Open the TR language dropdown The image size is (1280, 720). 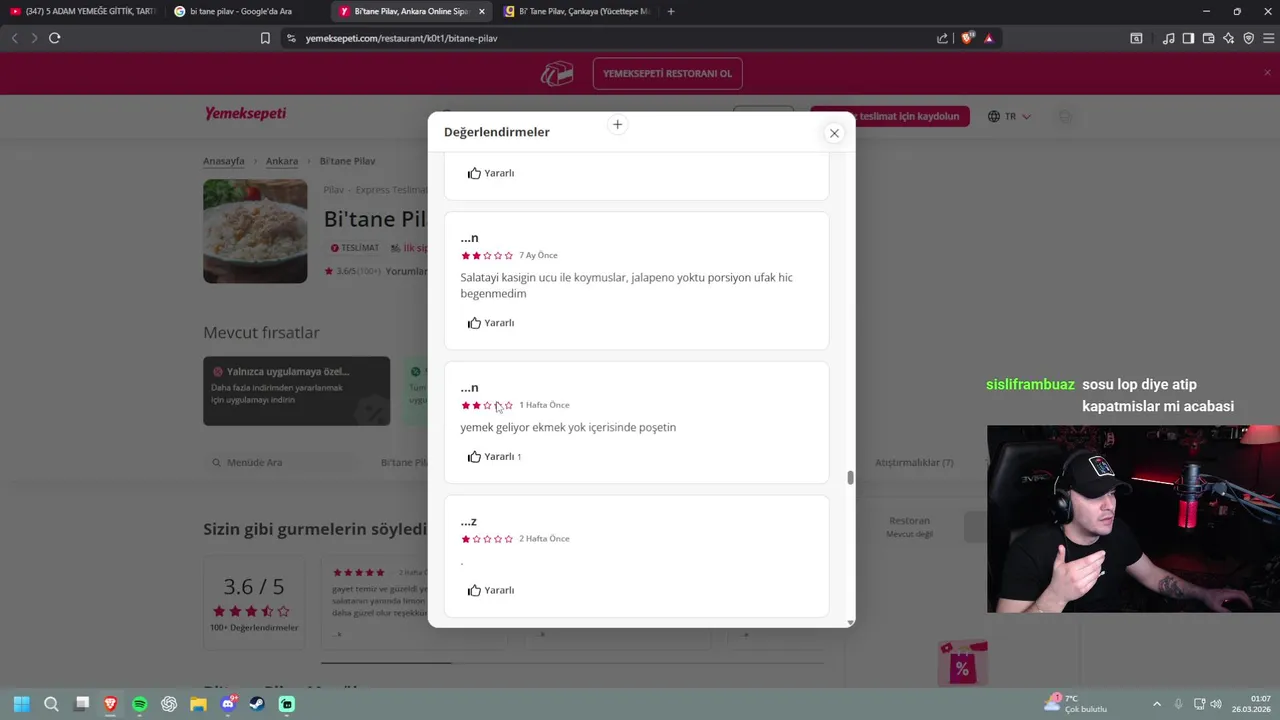[1009, 116]
